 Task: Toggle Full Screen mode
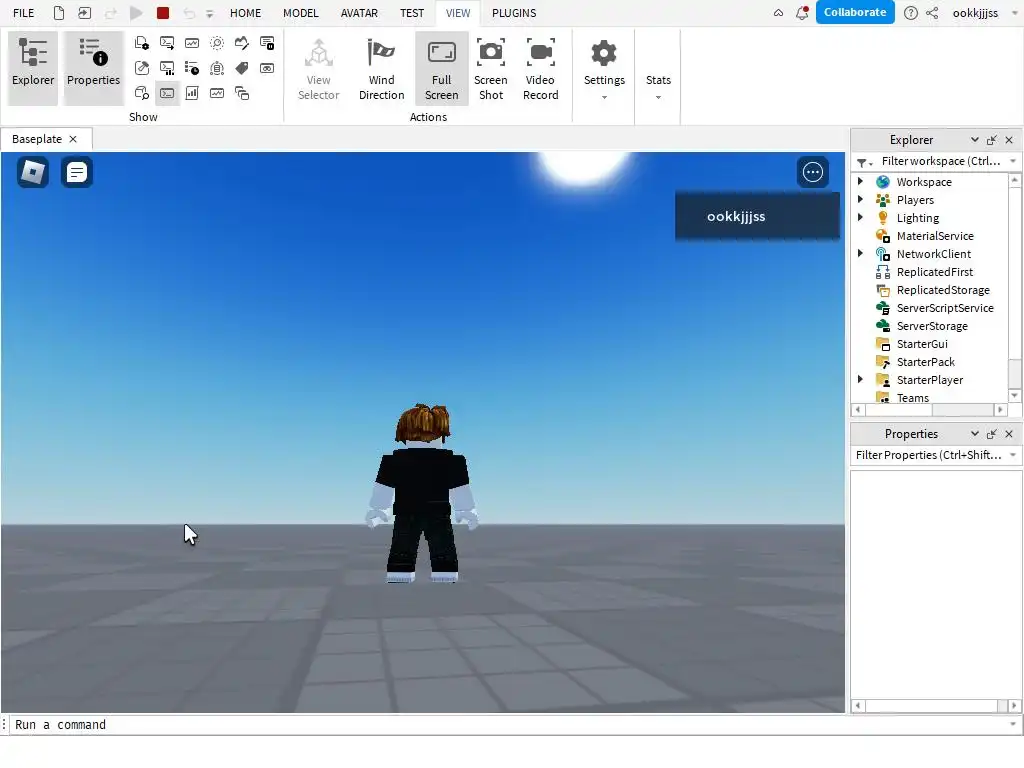tap(441, 69)
